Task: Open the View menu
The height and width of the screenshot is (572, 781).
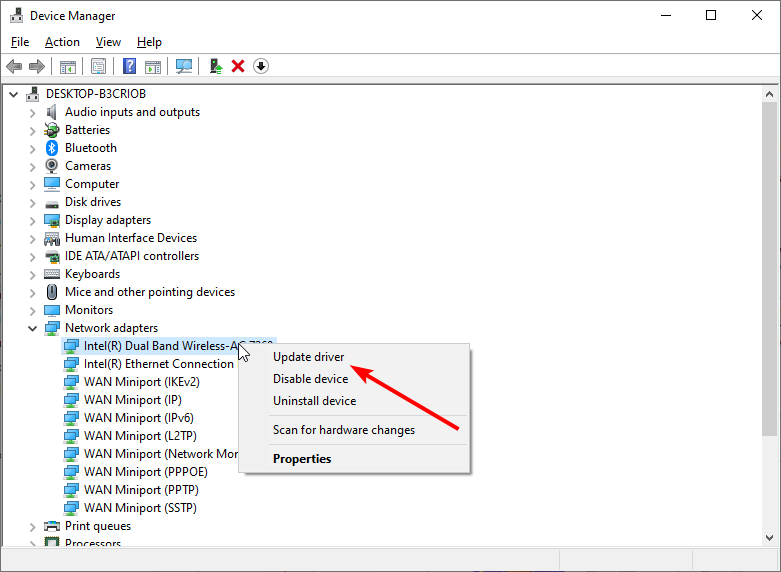Action: (108, 42)
